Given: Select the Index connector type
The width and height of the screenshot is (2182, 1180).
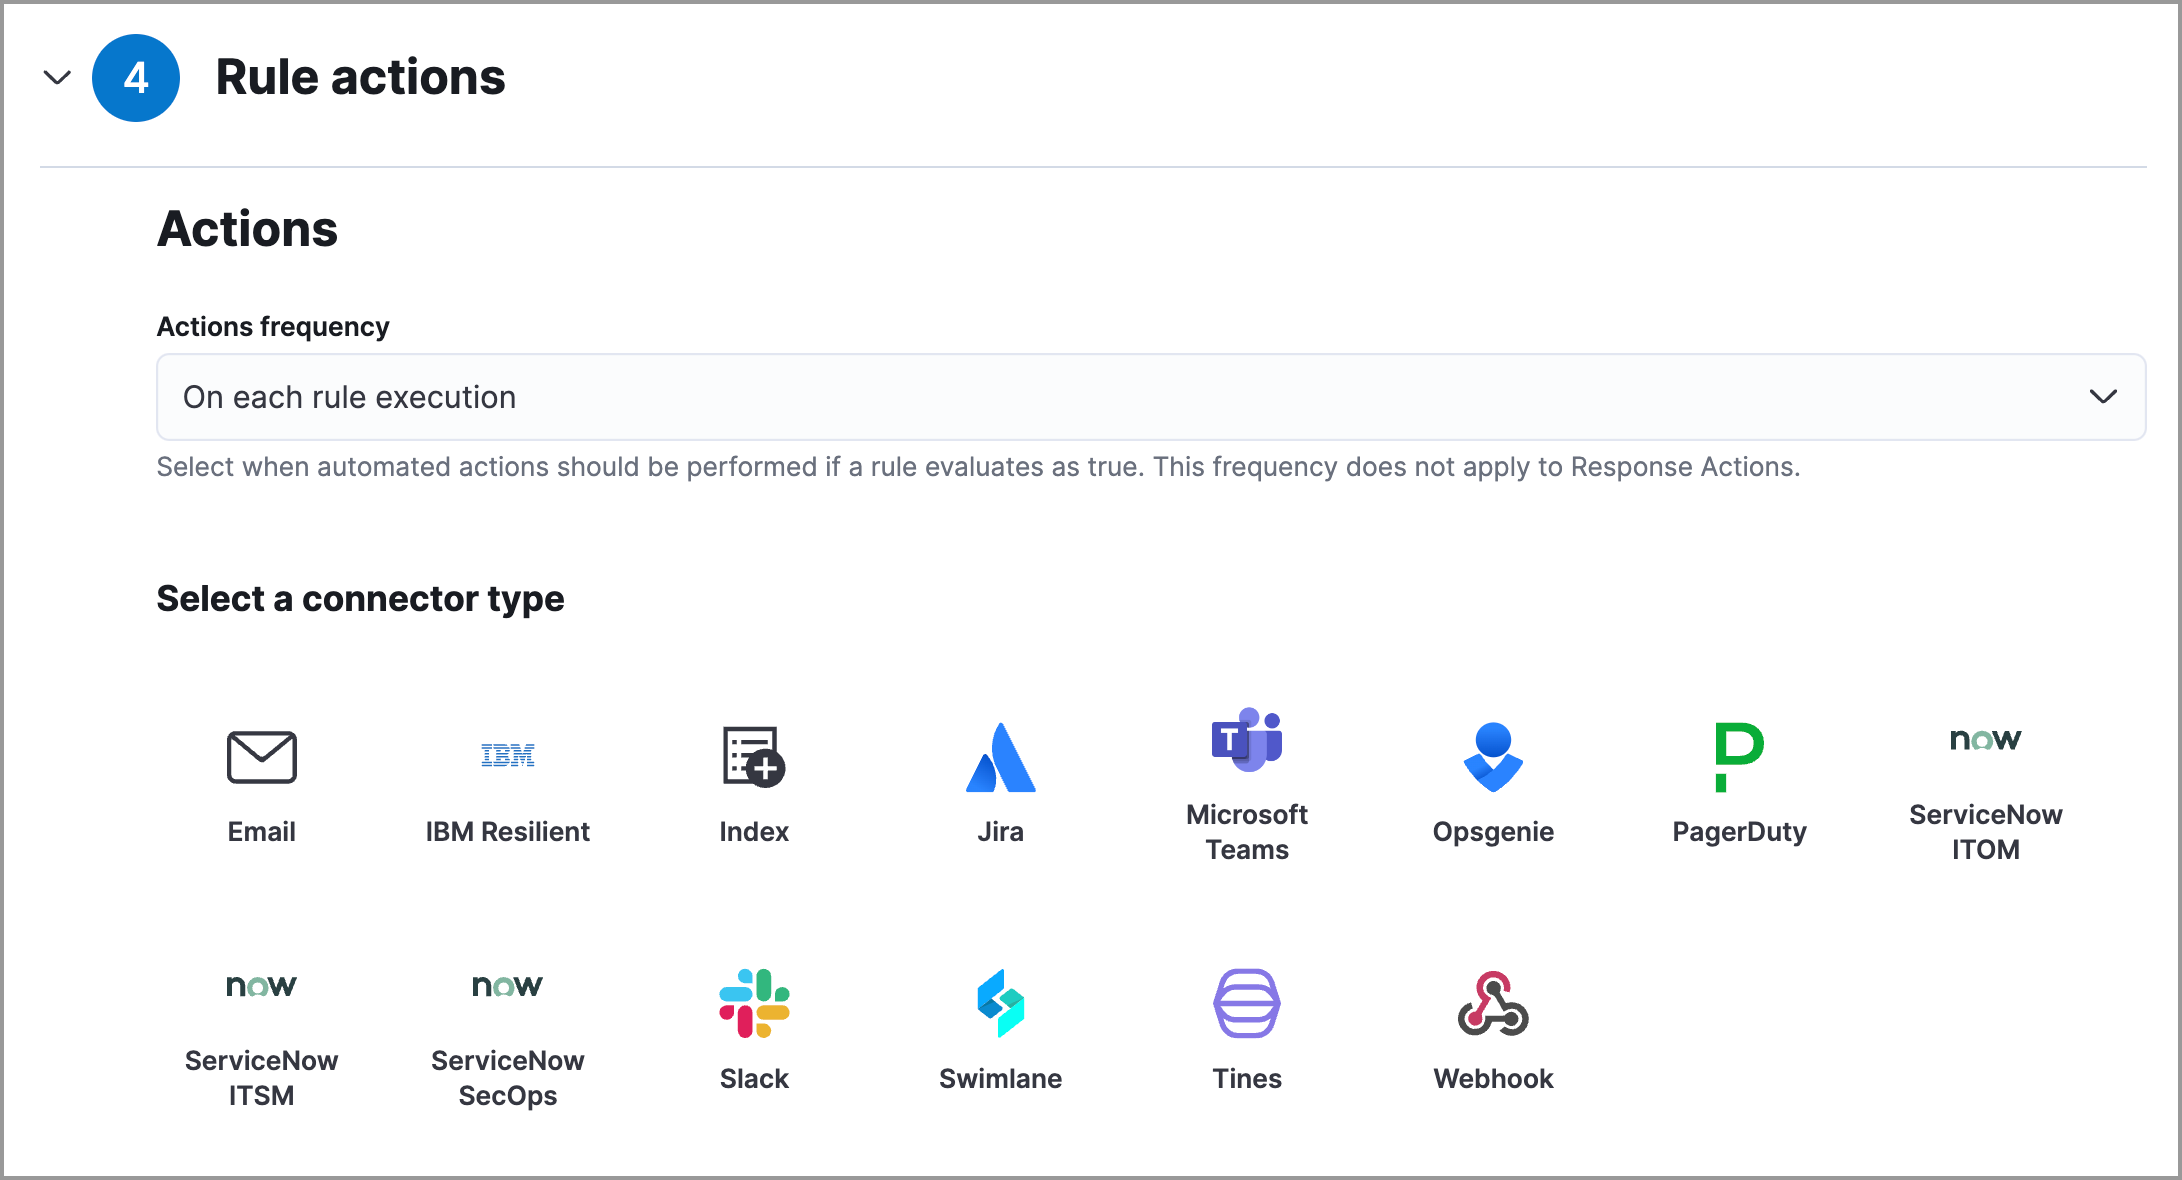Looking at the screenshot, I should pyautogui.click(x=753, y=785).
